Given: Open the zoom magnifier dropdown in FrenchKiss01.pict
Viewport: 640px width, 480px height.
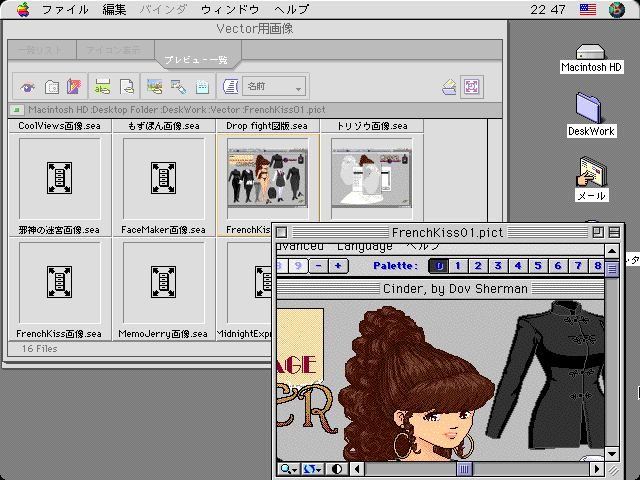Looking at the screenshot, I should click(289, 469).
